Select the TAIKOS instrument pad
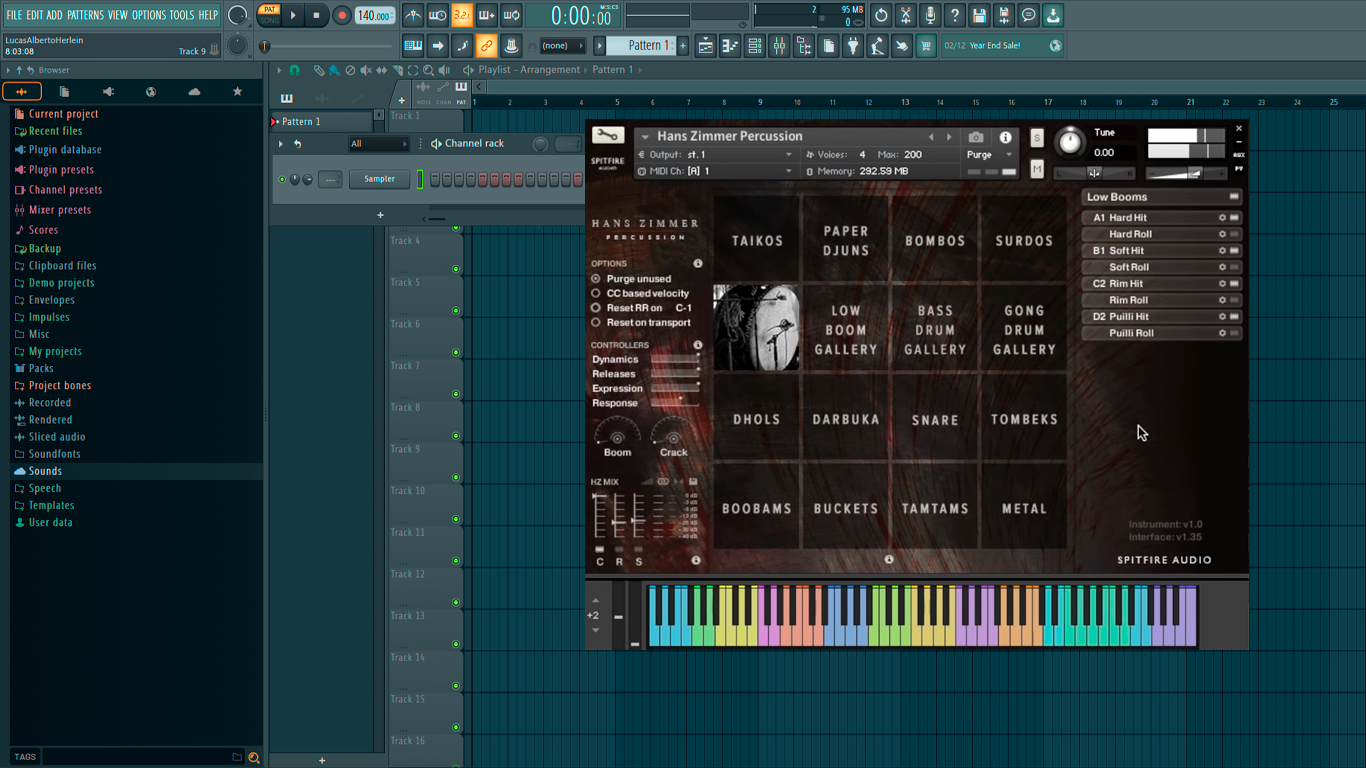The width and height of the screenshot is (1366, 768). click(757, 240)
